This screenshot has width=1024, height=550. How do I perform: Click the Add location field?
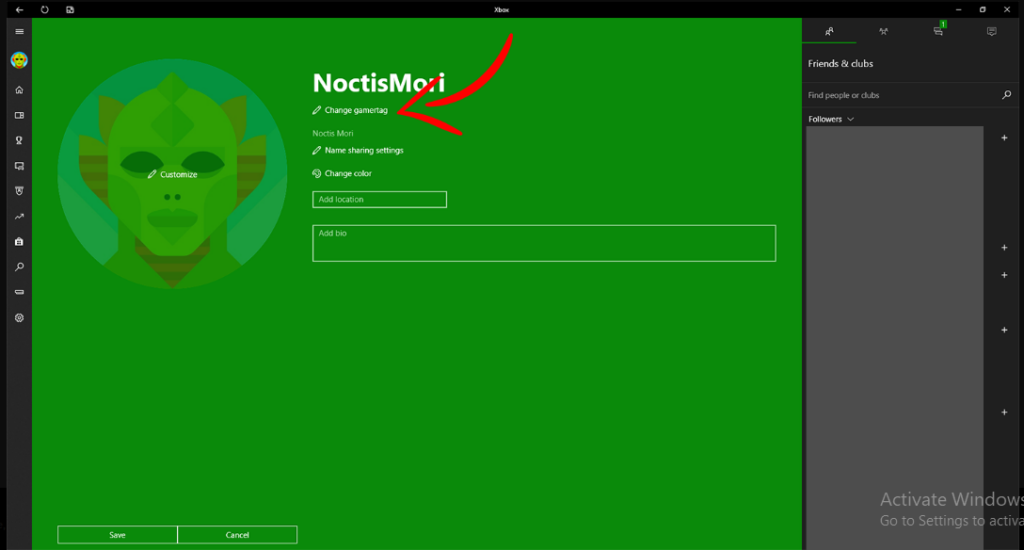(379, 199)
